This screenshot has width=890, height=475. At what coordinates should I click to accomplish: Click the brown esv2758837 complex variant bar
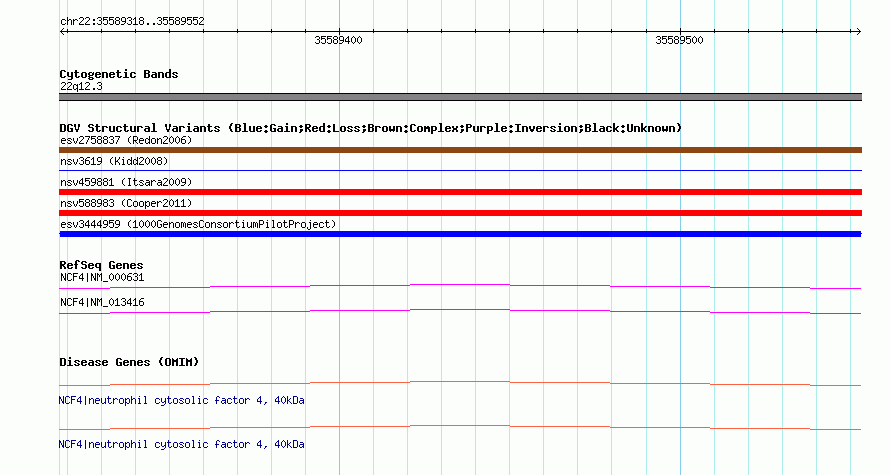(460, 150)
